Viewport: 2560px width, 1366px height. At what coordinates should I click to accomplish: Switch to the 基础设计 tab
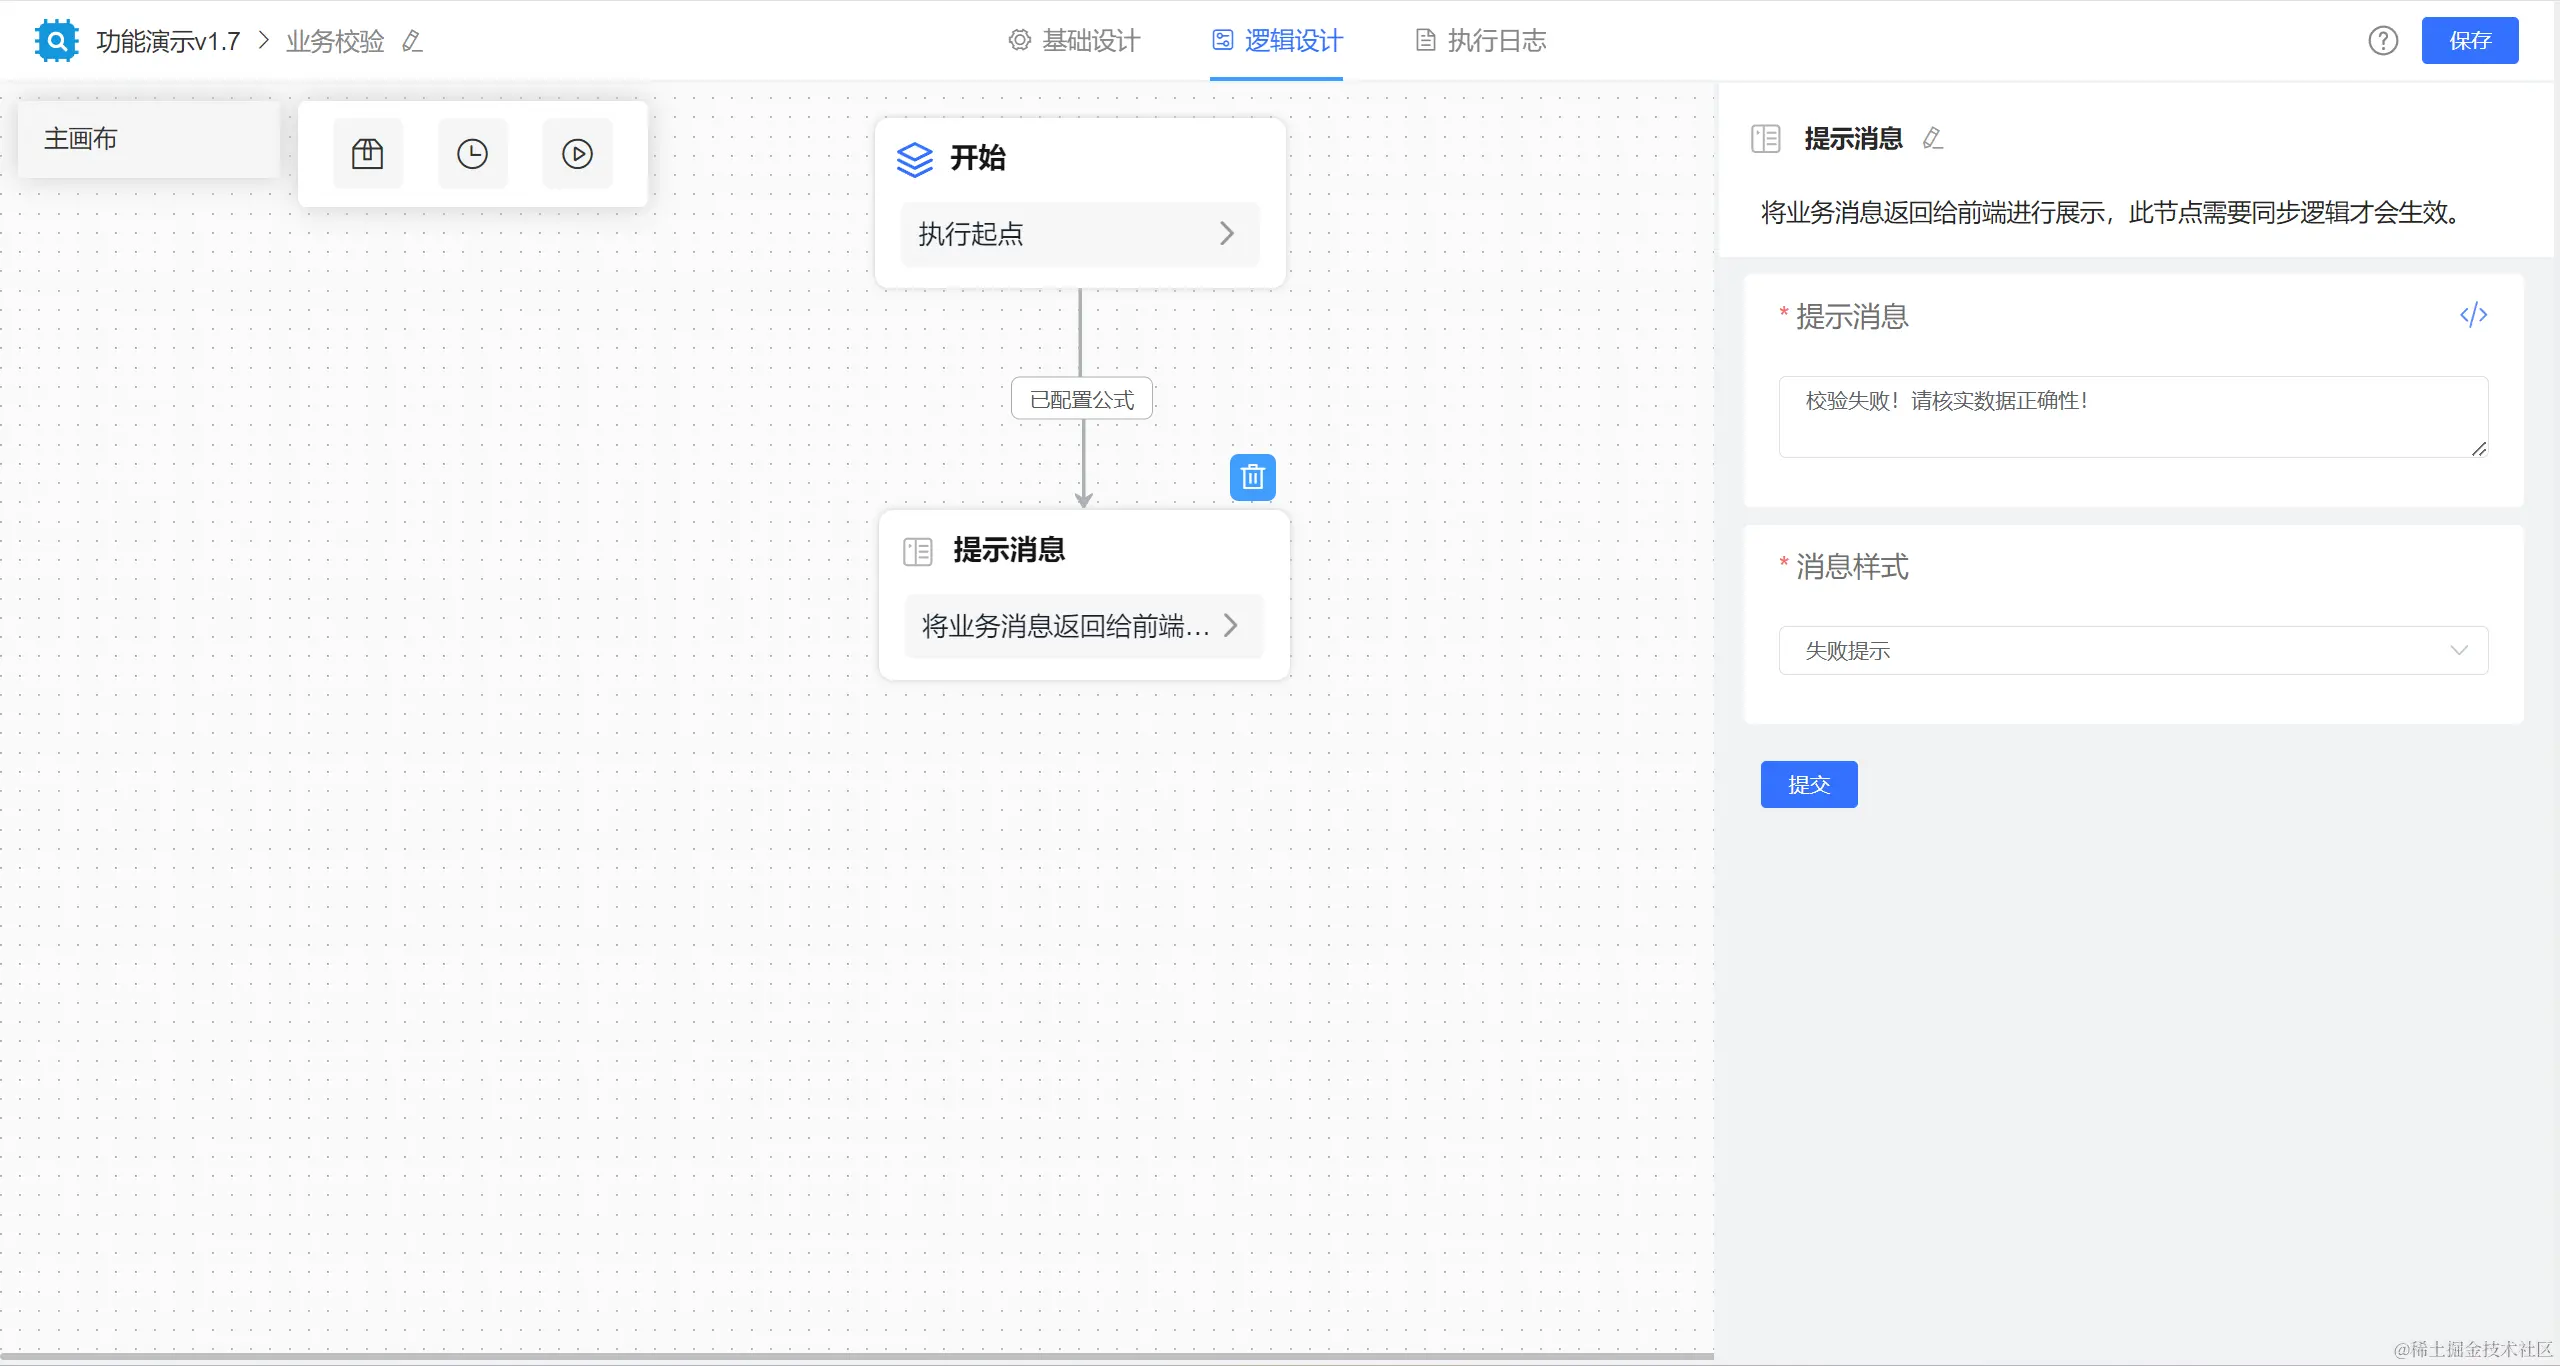click(1075, 41)
